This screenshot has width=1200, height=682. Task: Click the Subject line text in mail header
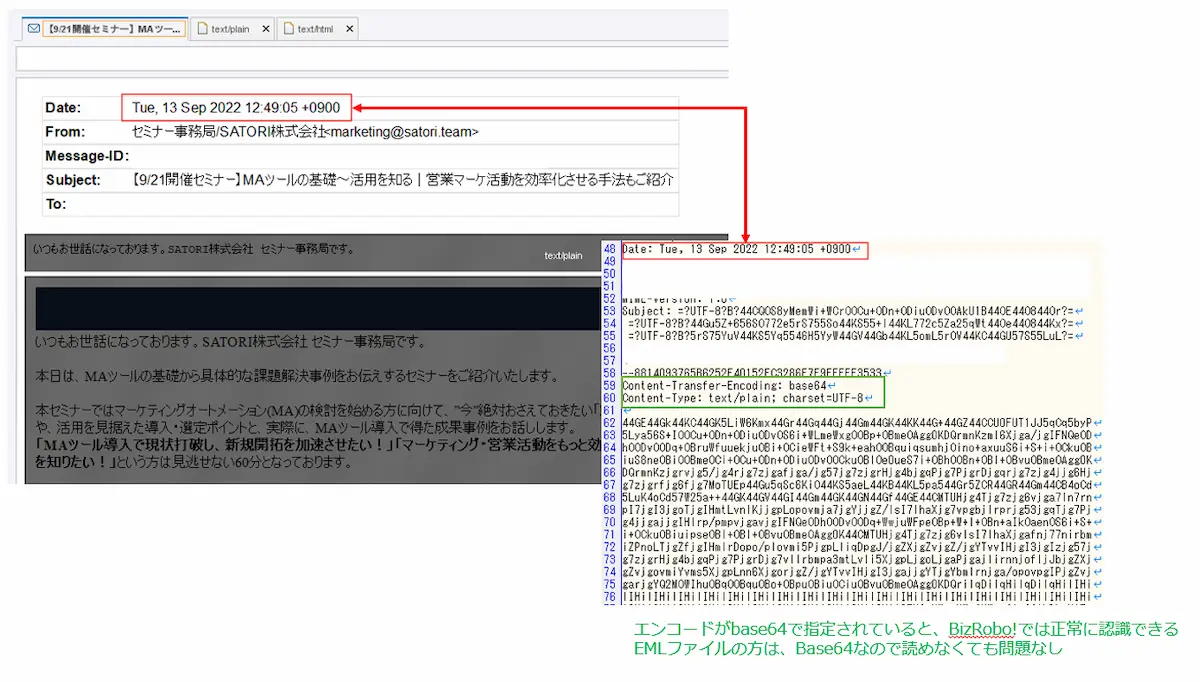[x=403, y=180]
